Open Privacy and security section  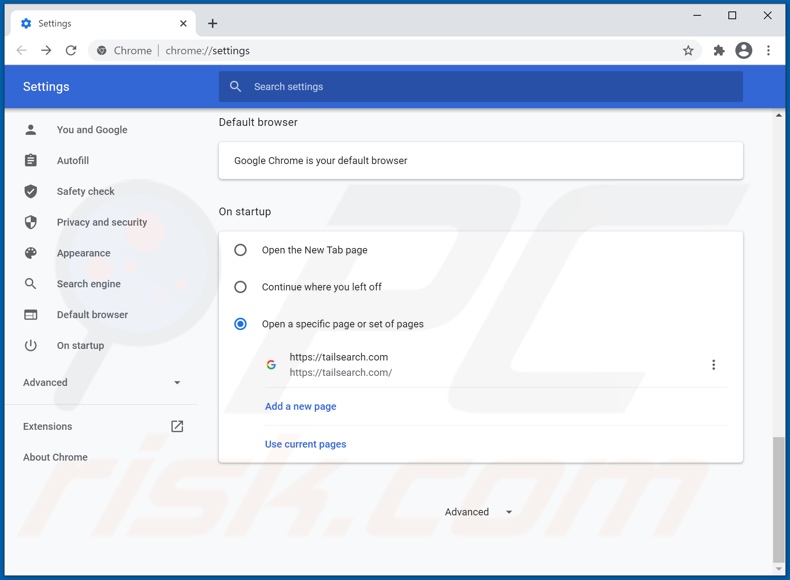coord(101,222)
